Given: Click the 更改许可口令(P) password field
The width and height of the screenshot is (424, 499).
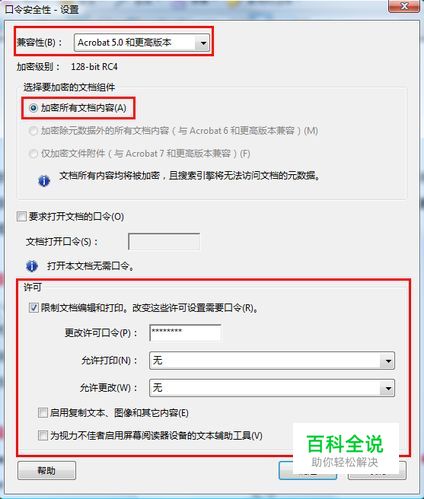Looking at the screenshot, I should click(x=185, y=332).
